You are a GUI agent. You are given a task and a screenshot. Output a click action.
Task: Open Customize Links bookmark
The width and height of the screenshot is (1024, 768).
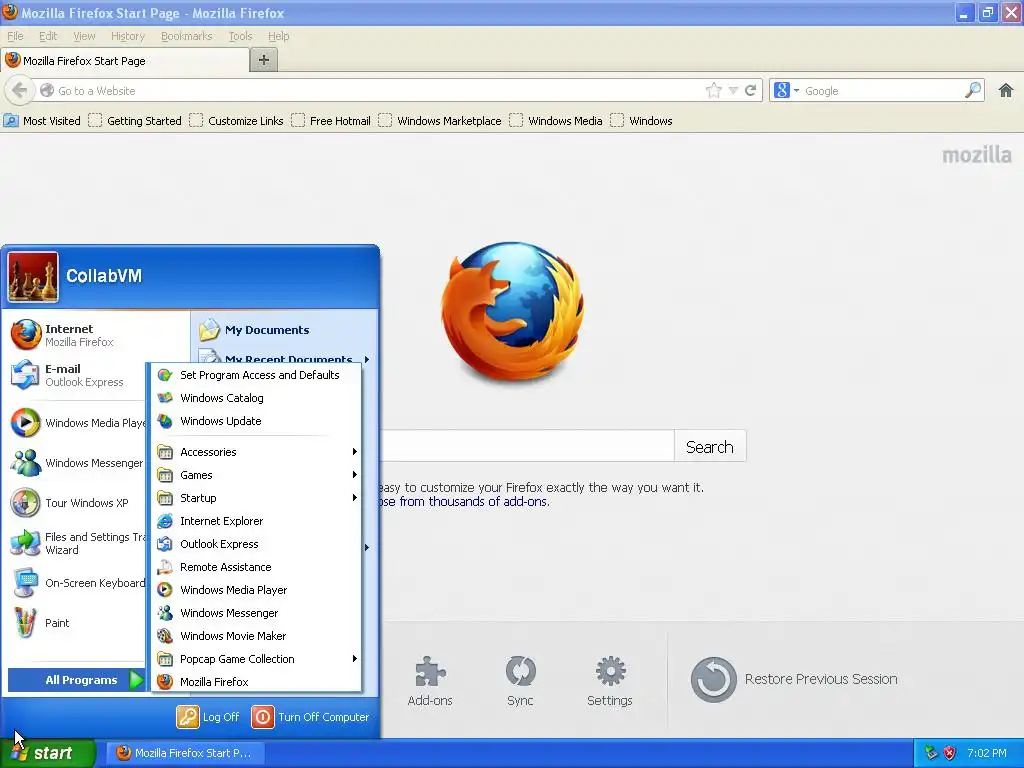tap(236, 121)
